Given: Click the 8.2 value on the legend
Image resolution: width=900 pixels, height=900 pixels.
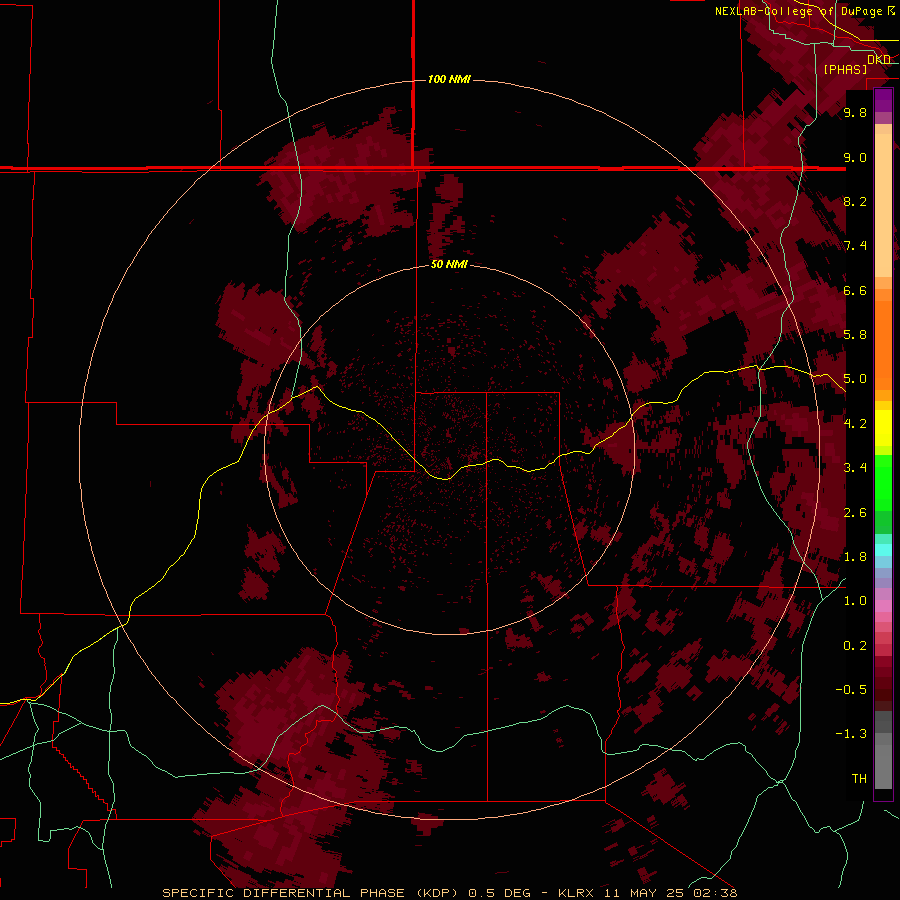Looking at the screenshot, I should pos(855,201).
